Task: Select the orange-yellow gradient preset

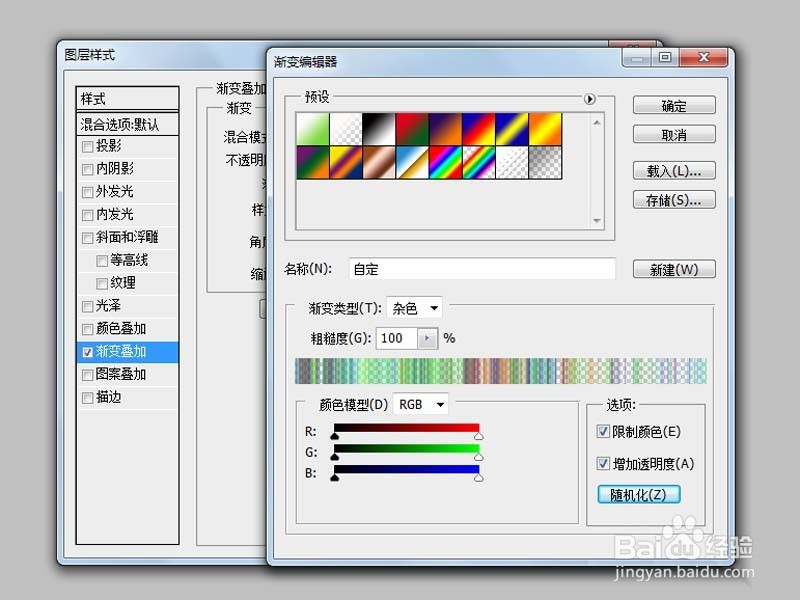Action: point(545,128)
